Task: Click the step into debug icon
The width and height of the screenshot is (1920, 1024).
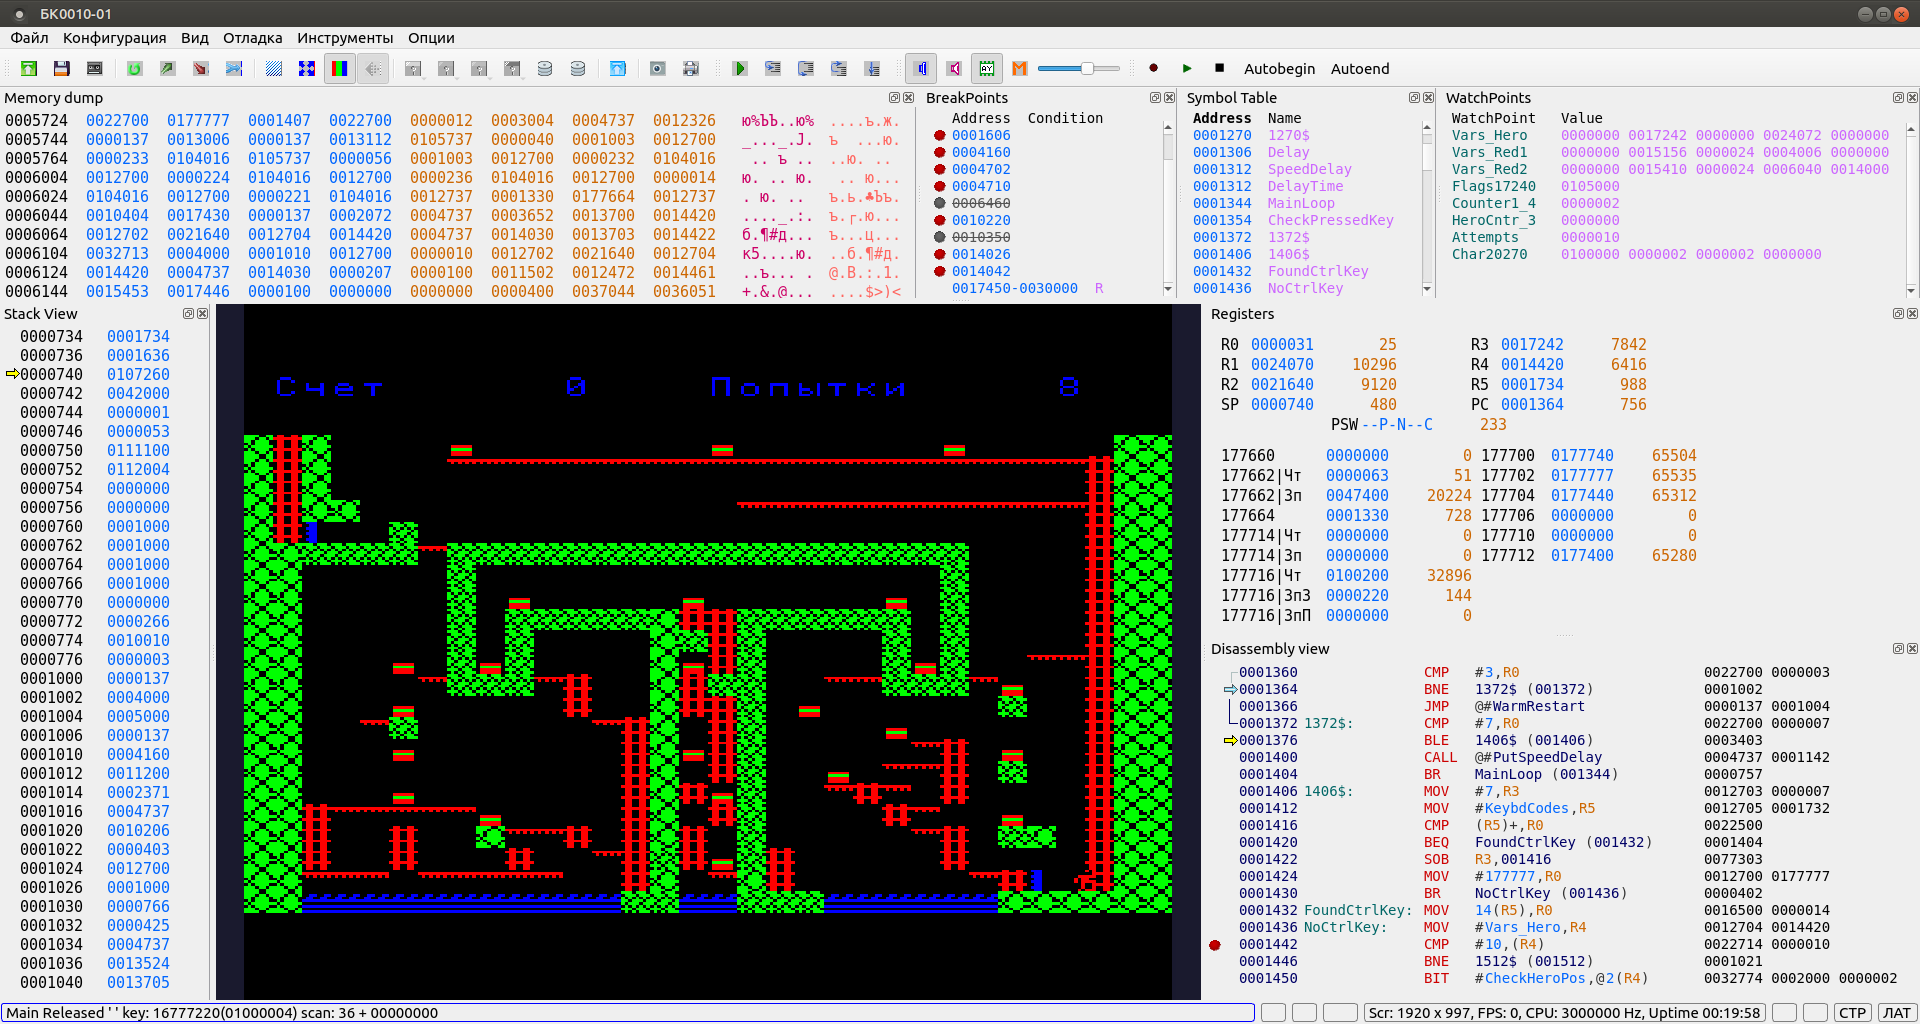Action: (x=773, y=68)
